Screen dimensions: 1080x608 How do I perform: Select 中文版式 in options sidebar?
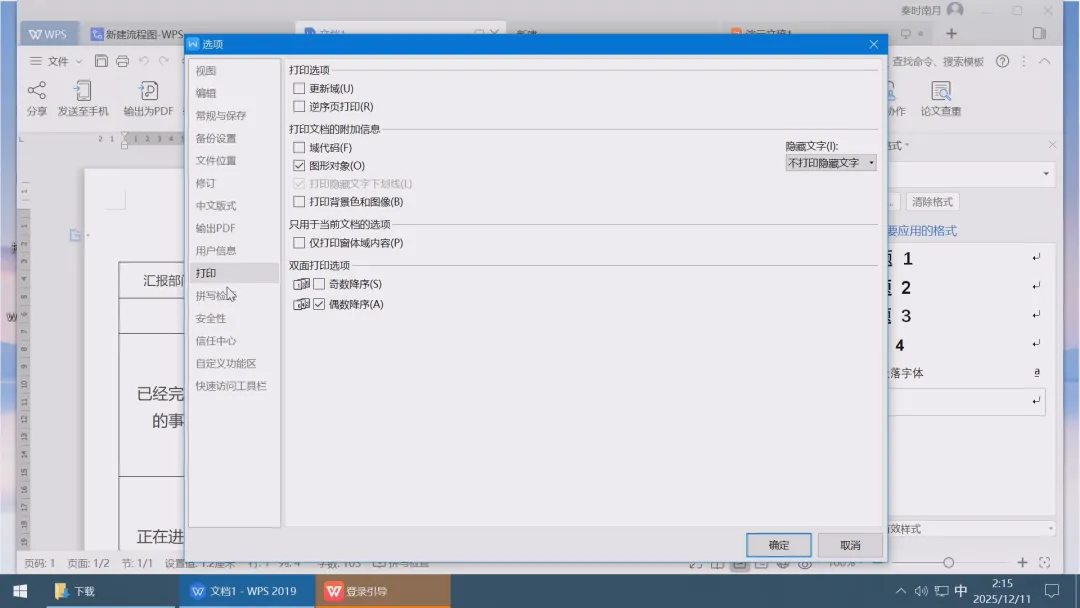234,205
